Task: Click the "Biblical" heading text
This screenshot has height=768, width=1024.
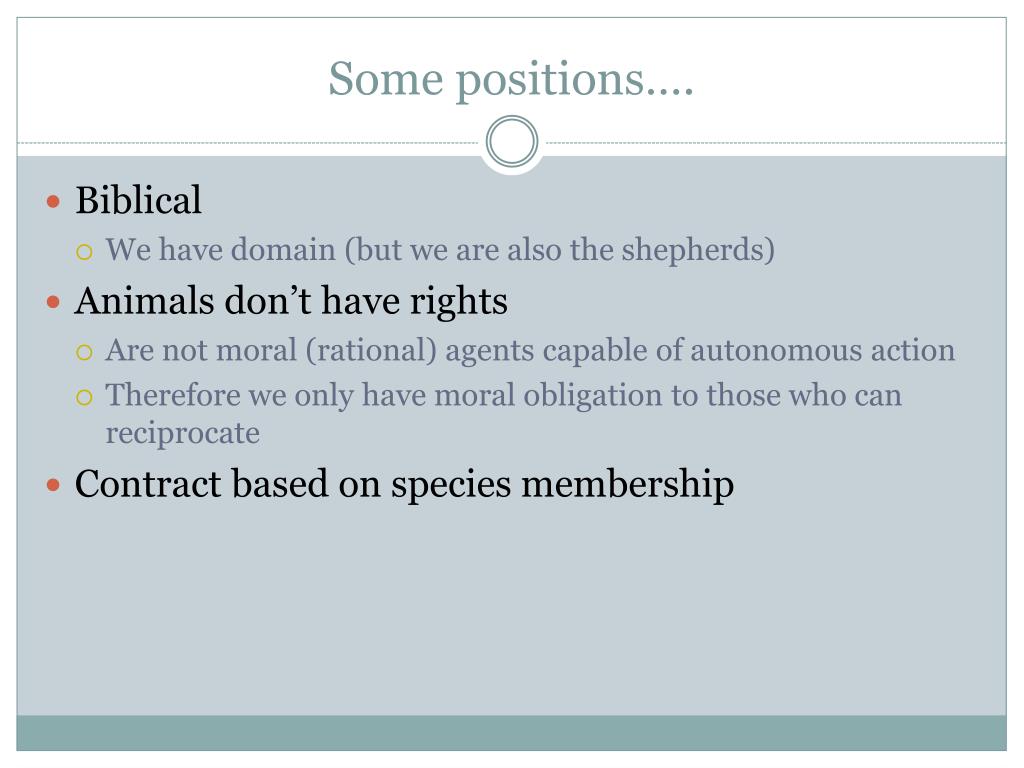Action: 138,200
